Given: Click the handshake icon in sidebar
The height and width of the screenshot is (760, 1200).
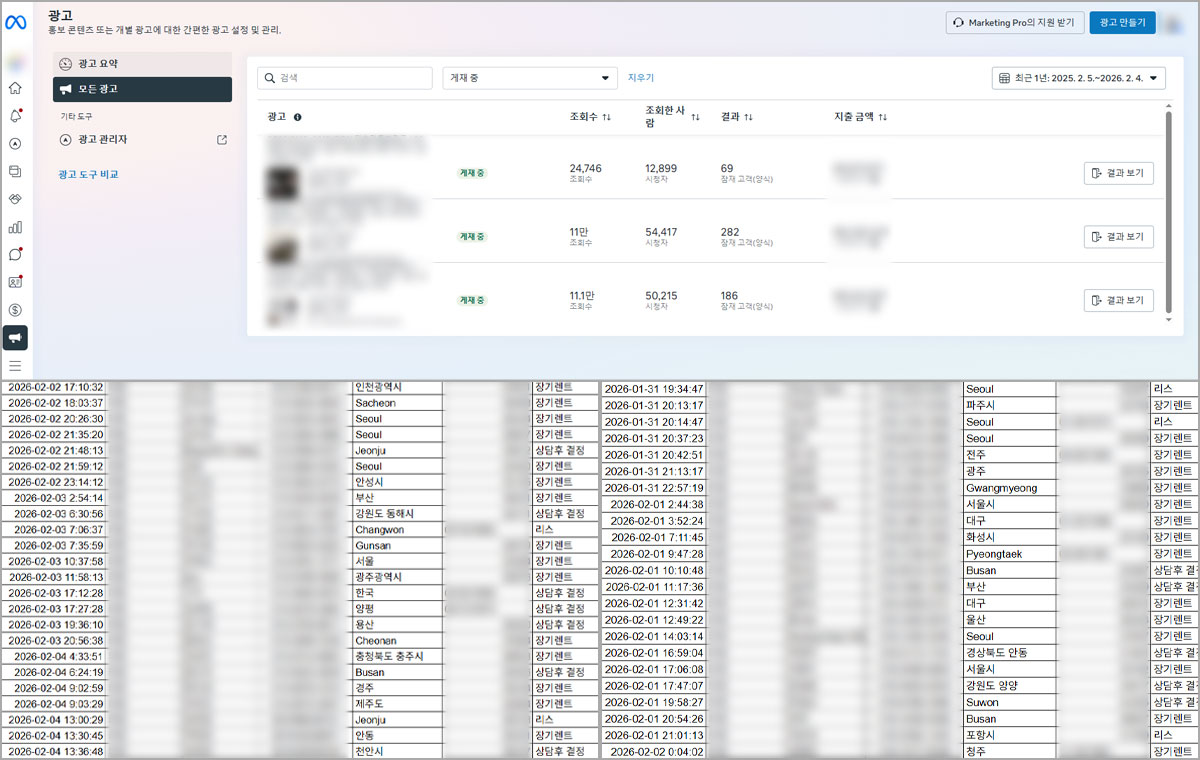Looking at the screenshot, I should [15, 199].
